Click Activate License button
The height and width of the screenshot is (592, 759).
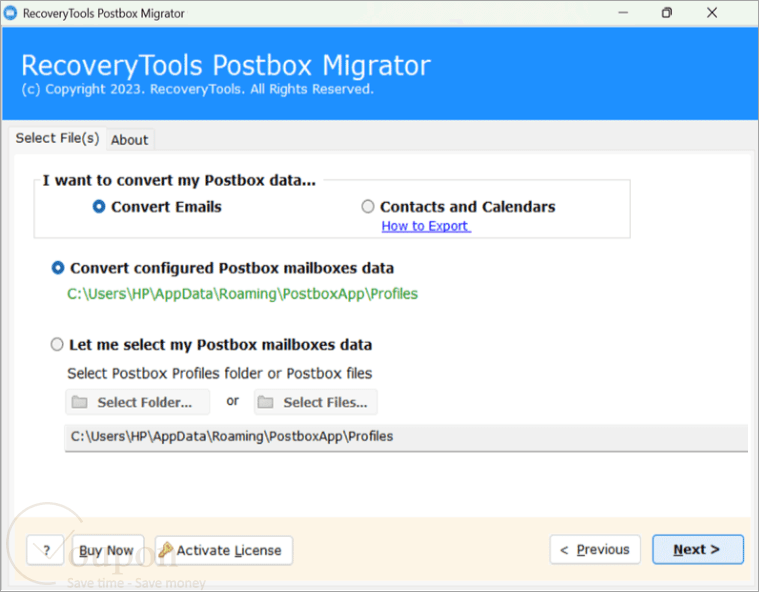[224, 550]
